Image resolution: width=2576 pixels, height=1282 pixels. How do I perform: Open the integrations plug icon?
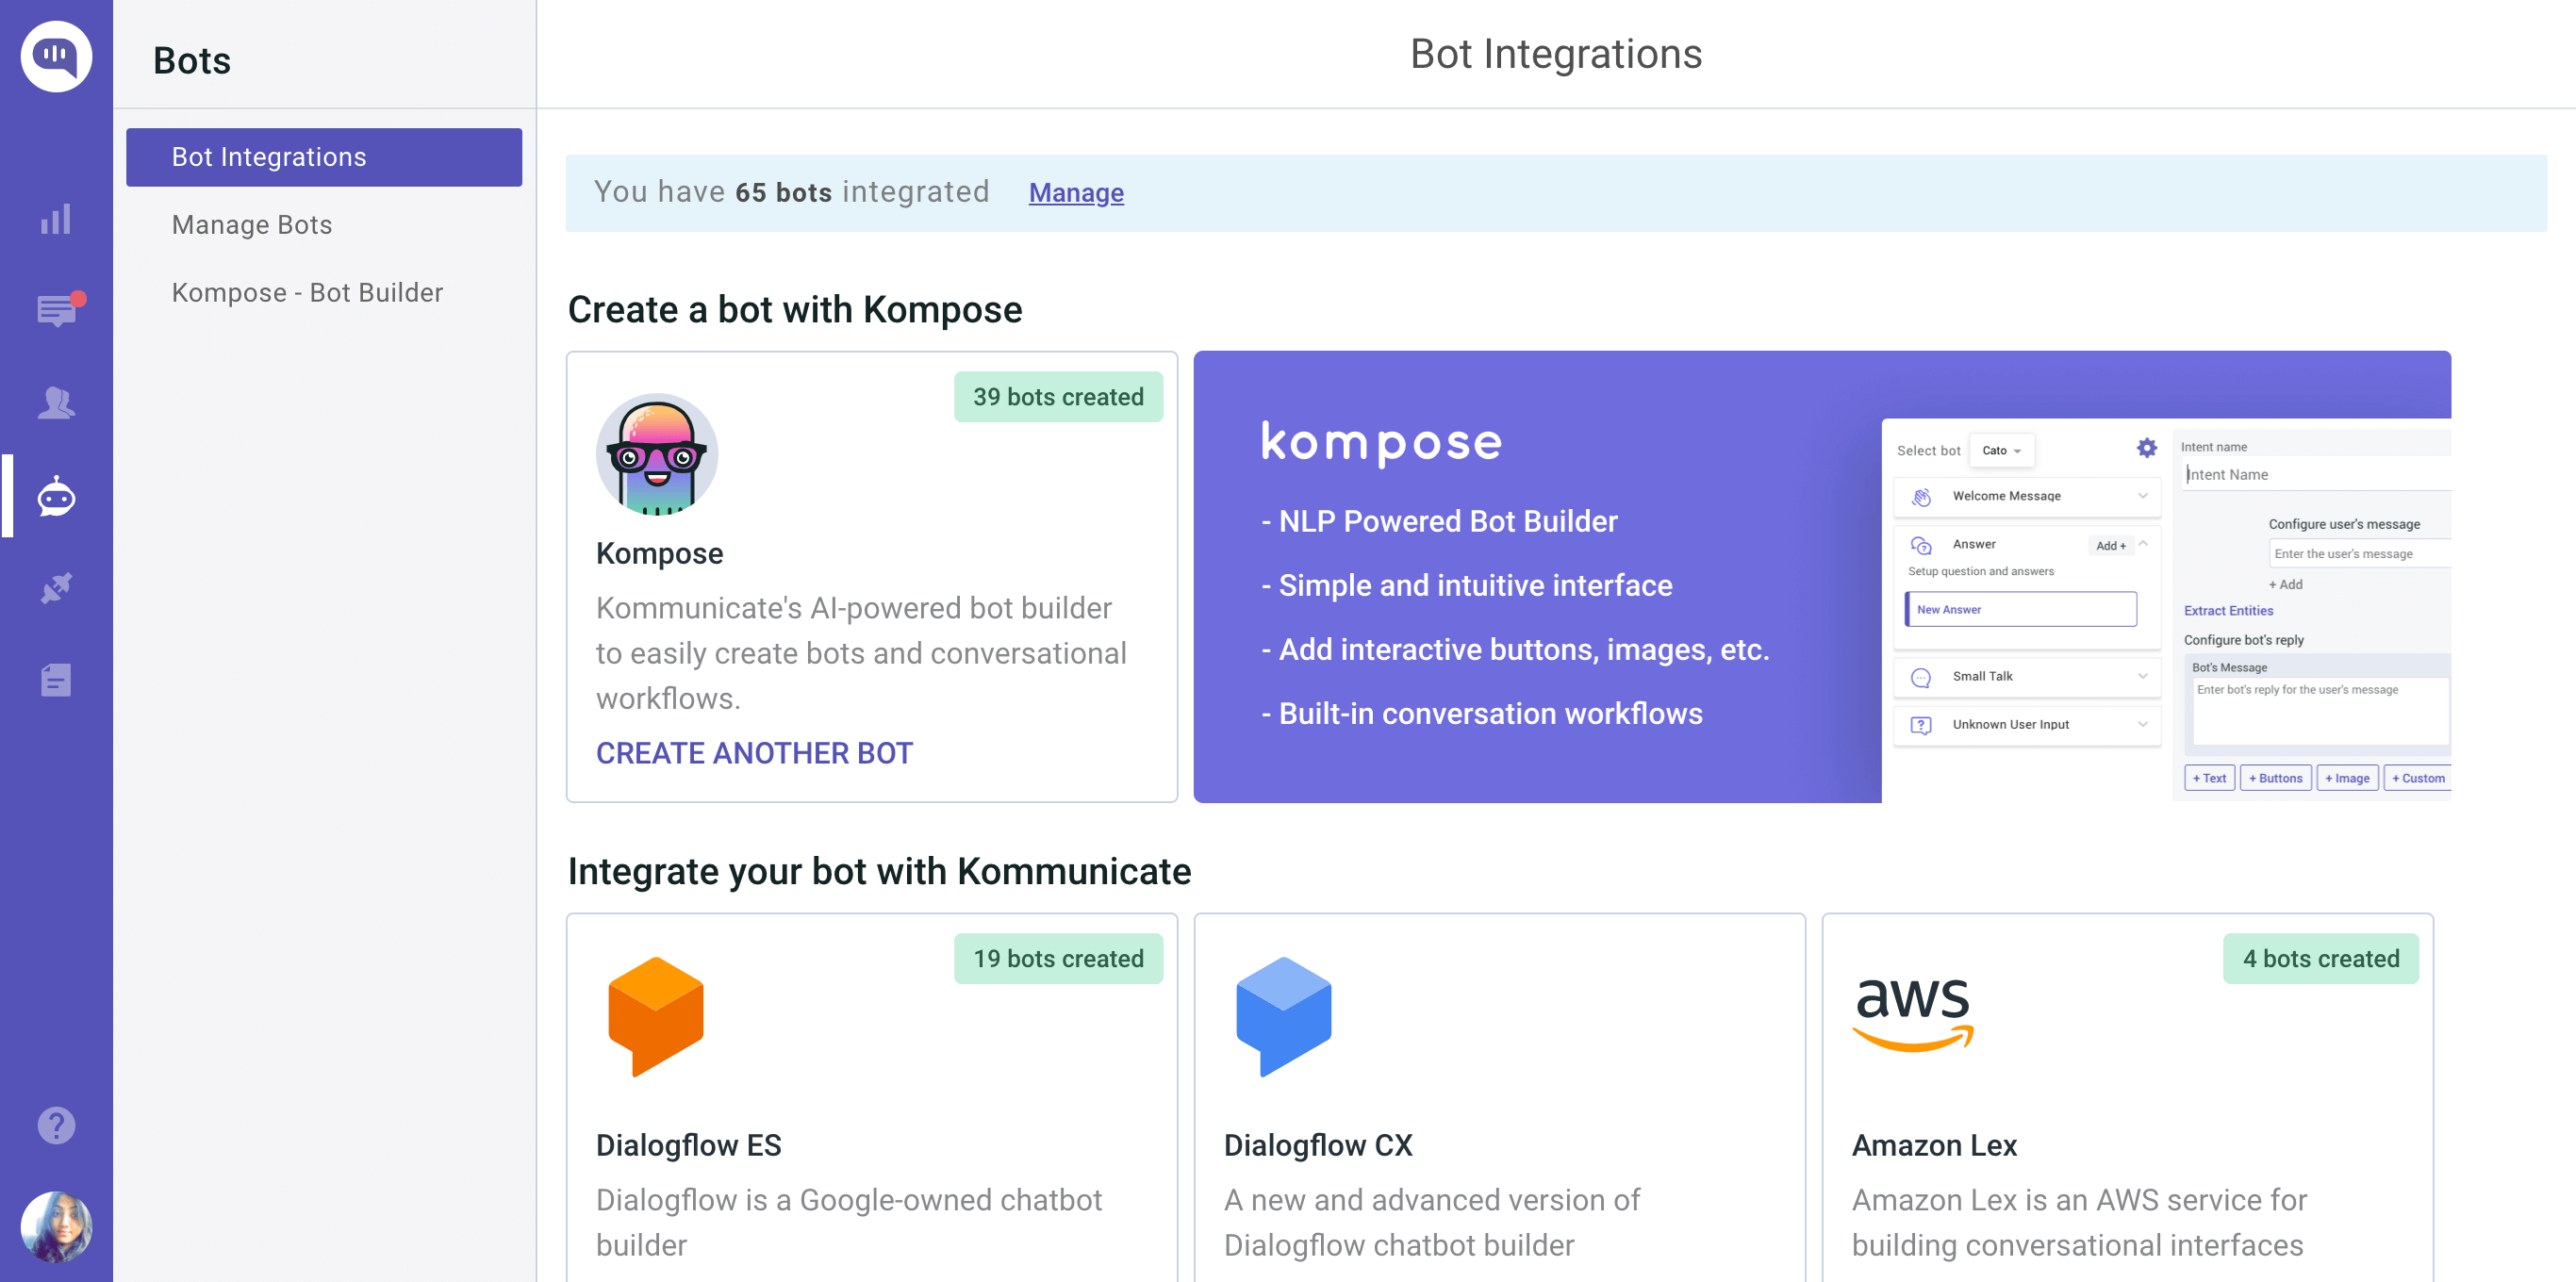point(56,588)
